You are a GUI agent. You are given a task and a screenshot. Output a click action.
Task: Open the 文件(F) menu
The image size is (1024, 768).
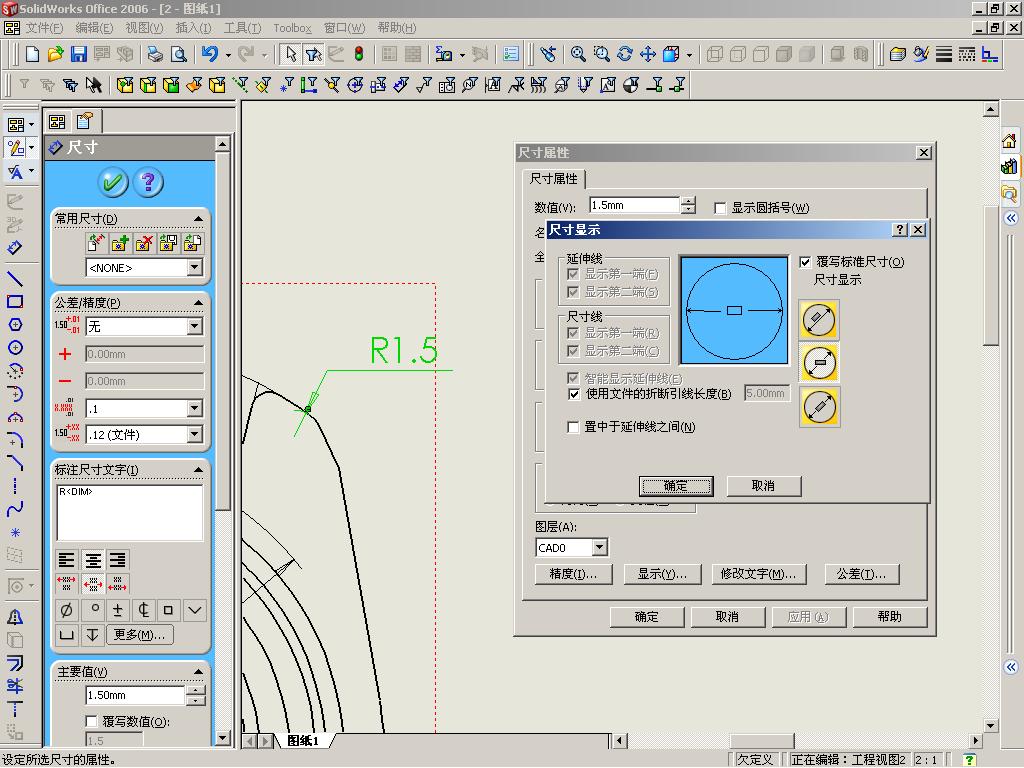tap(44, 28)
